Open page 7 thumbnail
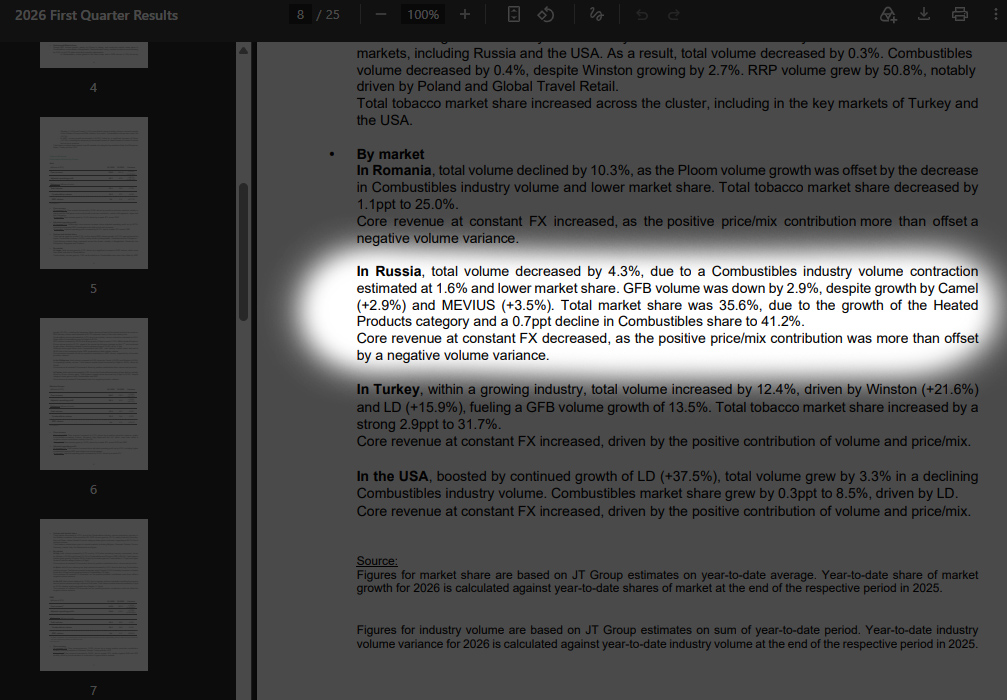The image size is (1007, 700). 94,595
